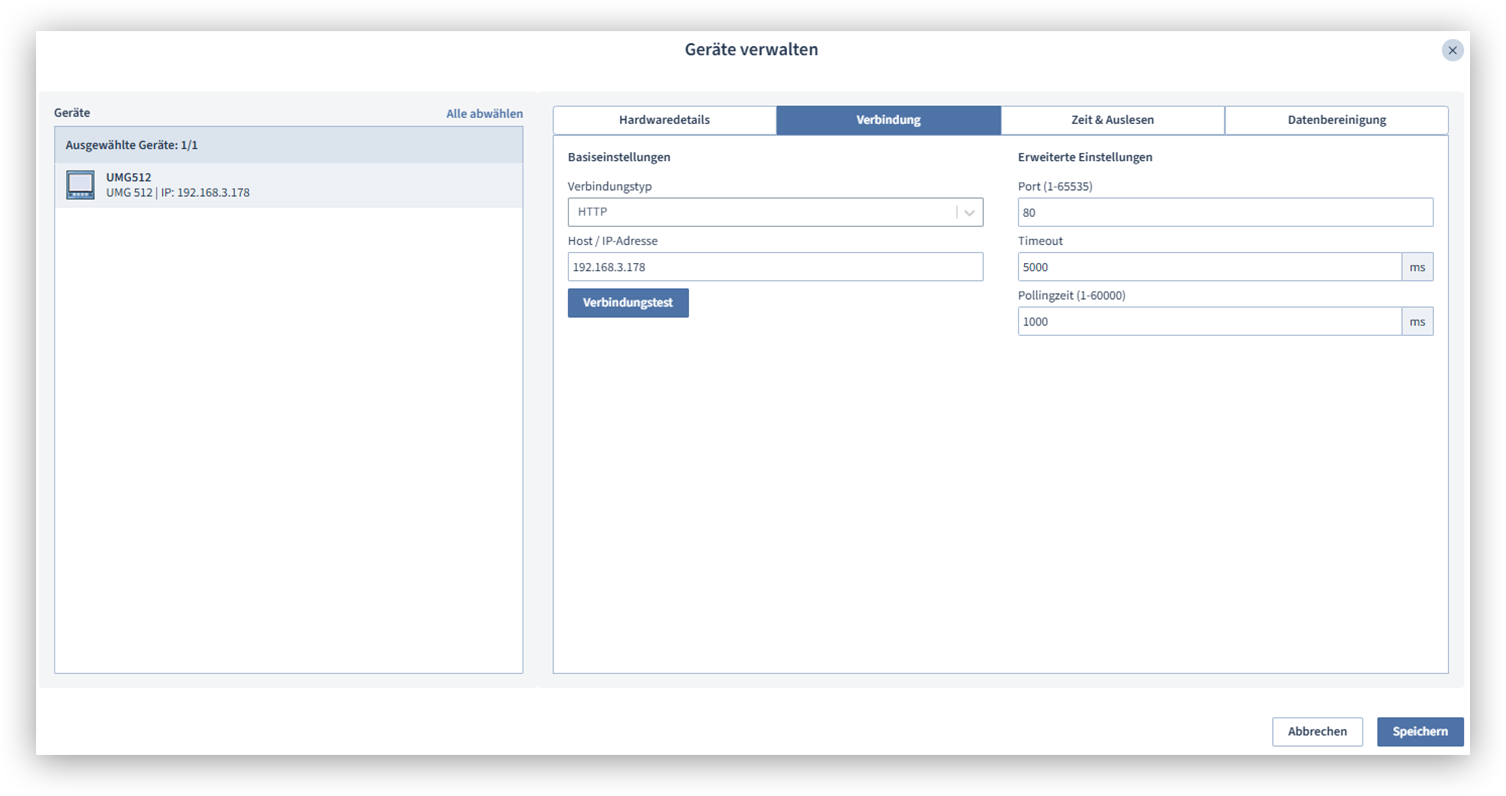1506x796 pixels.
Task: Open the Zeit & Auslesen tab
Action: pos(1112,119)
